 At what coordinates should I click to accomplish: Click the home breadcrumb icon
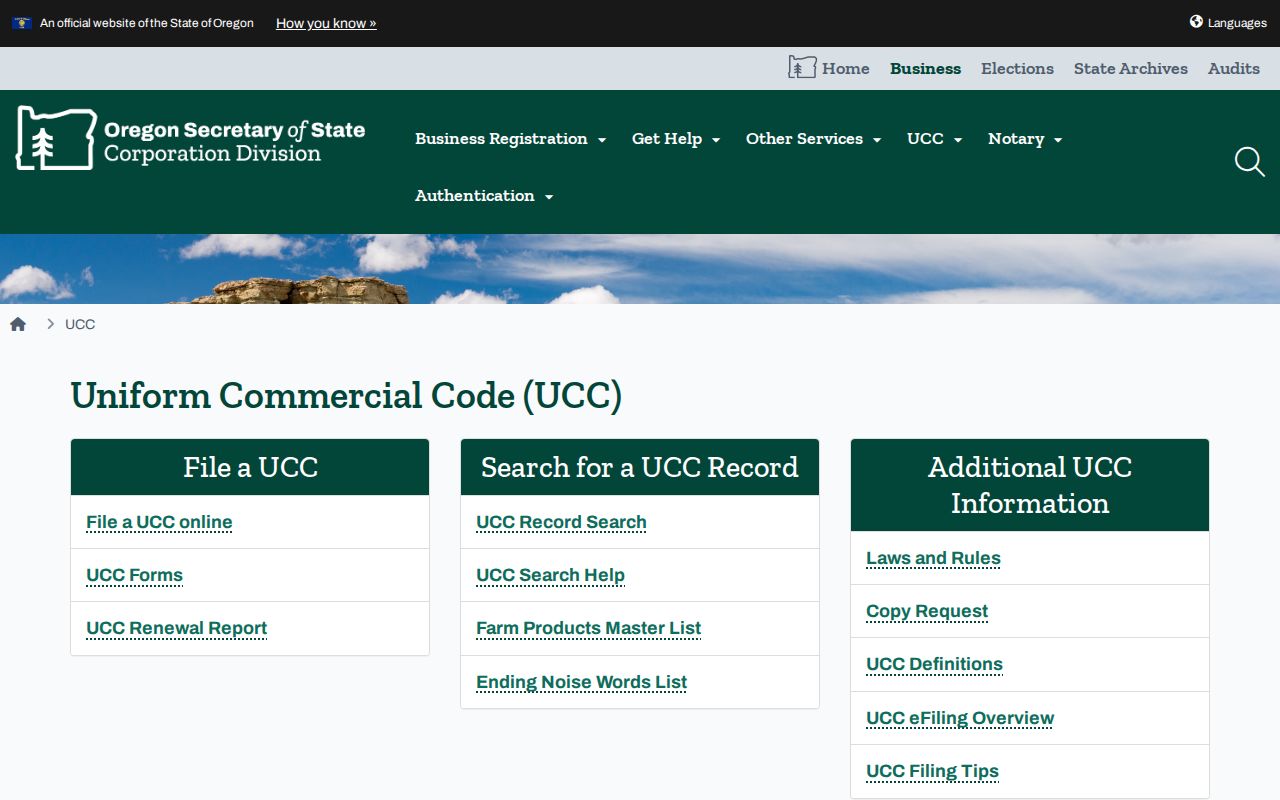pos(18,324)
